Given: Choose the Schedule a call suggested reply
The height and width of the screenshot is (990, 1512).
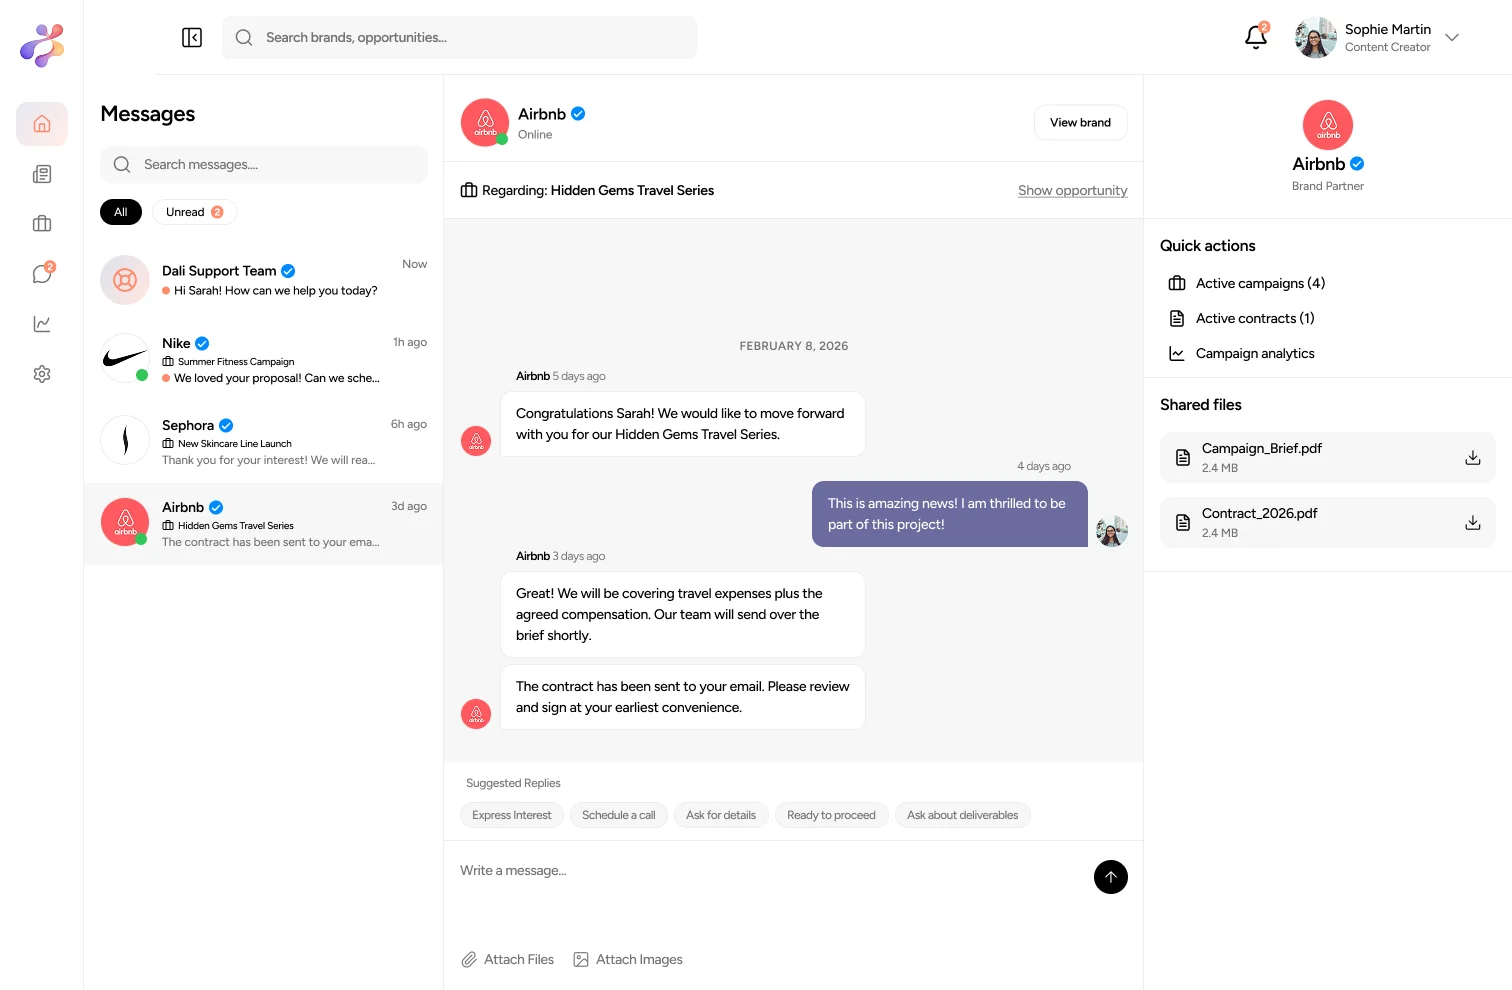Looking at the screenshot, I should tap(618, 815).
